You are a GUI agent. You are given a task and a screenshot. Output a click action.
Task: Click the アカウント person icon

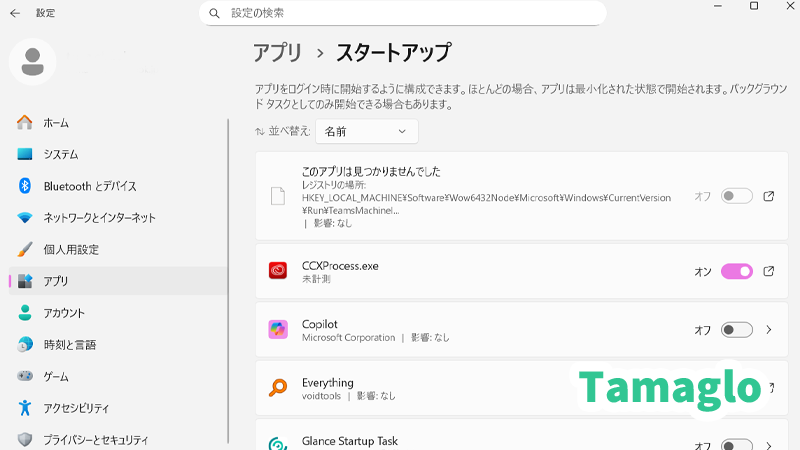24,313
